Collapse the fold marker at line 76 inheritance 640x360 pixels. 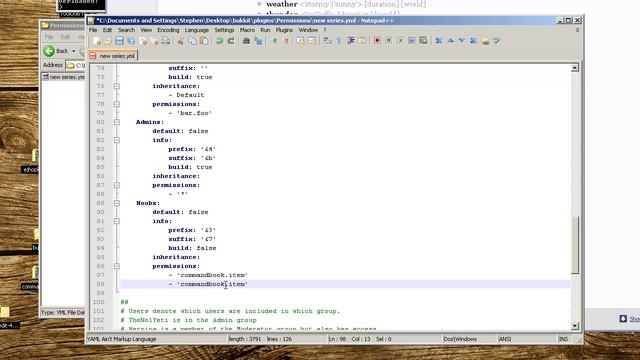(x=117, y=86)
